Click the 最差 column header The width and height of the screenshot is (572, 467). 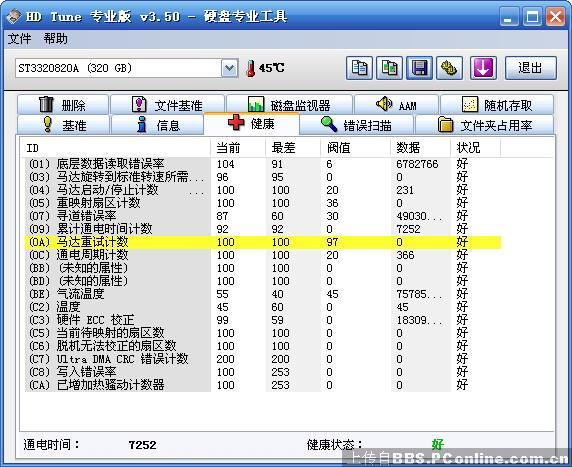point(293,148)
